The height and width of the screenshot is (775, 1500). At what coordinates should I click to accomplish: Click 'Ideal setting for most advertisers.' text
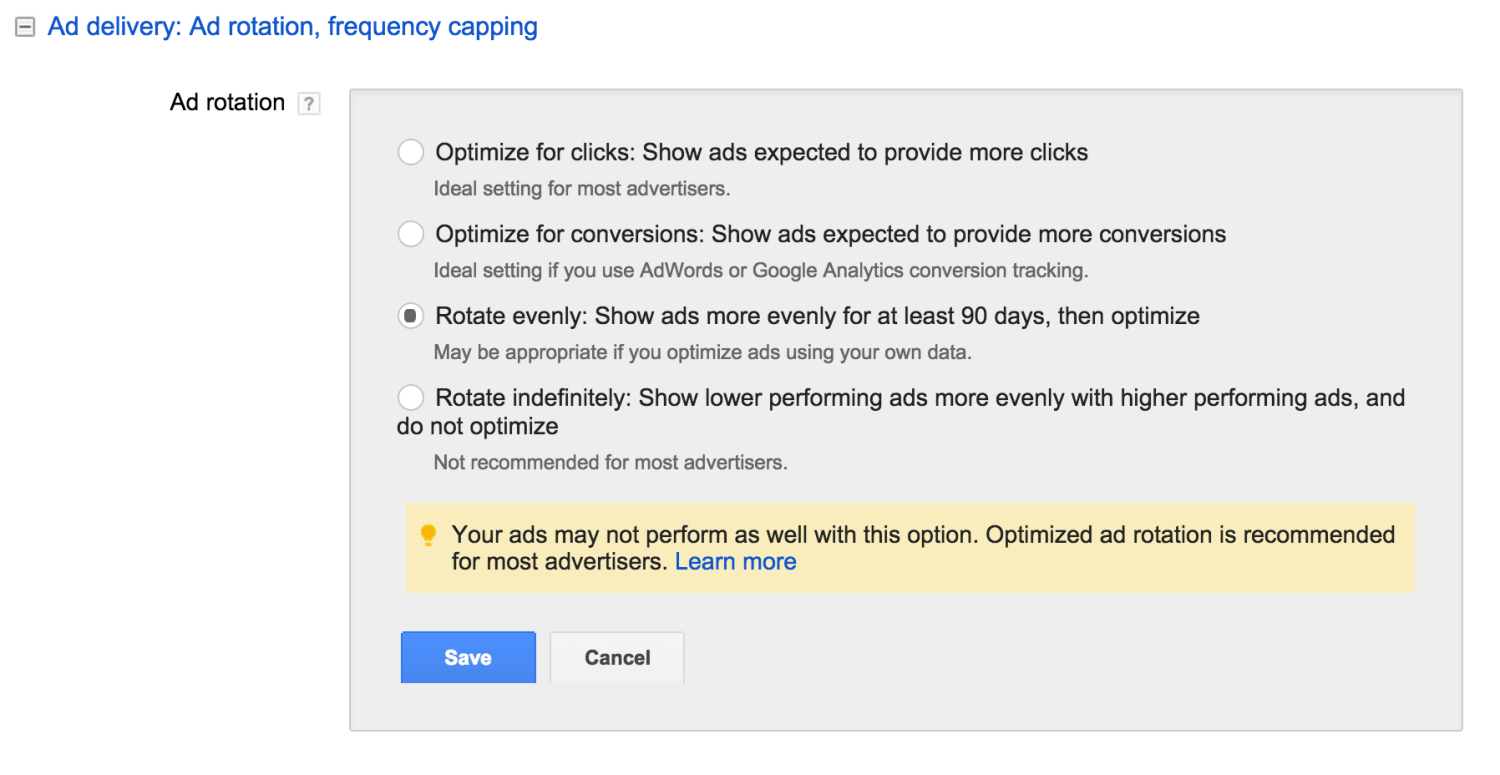[x=582, y=188]
